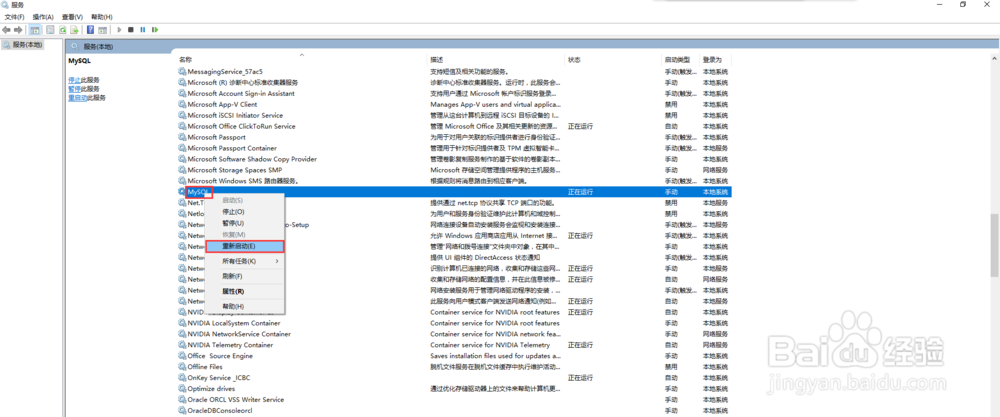The height and width of the screenshot is (417, 1000).
Task: Sort by the 启动类型 column header
Action: pyautogui.click(x=680, y=60)
